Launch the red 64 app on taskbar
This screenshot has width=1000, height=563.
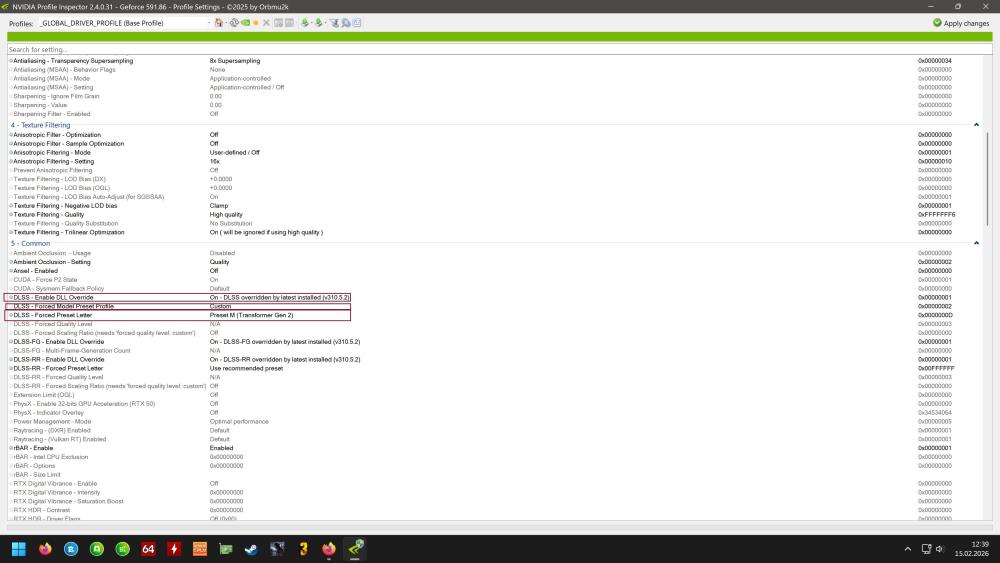[148, 548]
